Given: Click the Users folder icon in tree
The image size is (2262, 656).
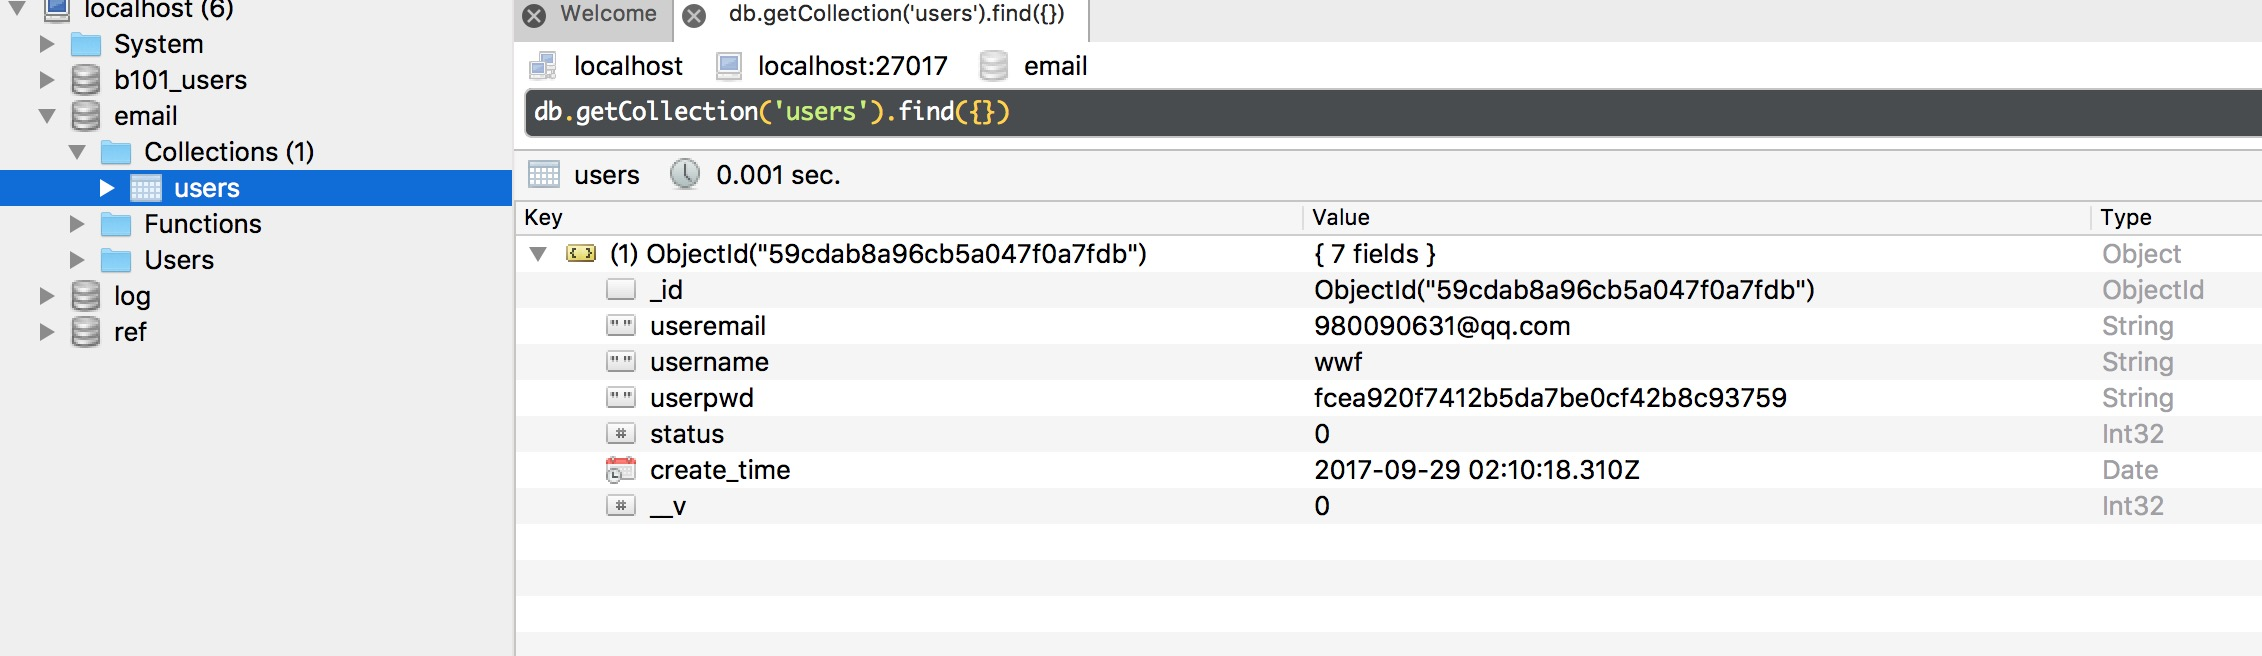Looking at the screenshot, I should pos(116,260).
